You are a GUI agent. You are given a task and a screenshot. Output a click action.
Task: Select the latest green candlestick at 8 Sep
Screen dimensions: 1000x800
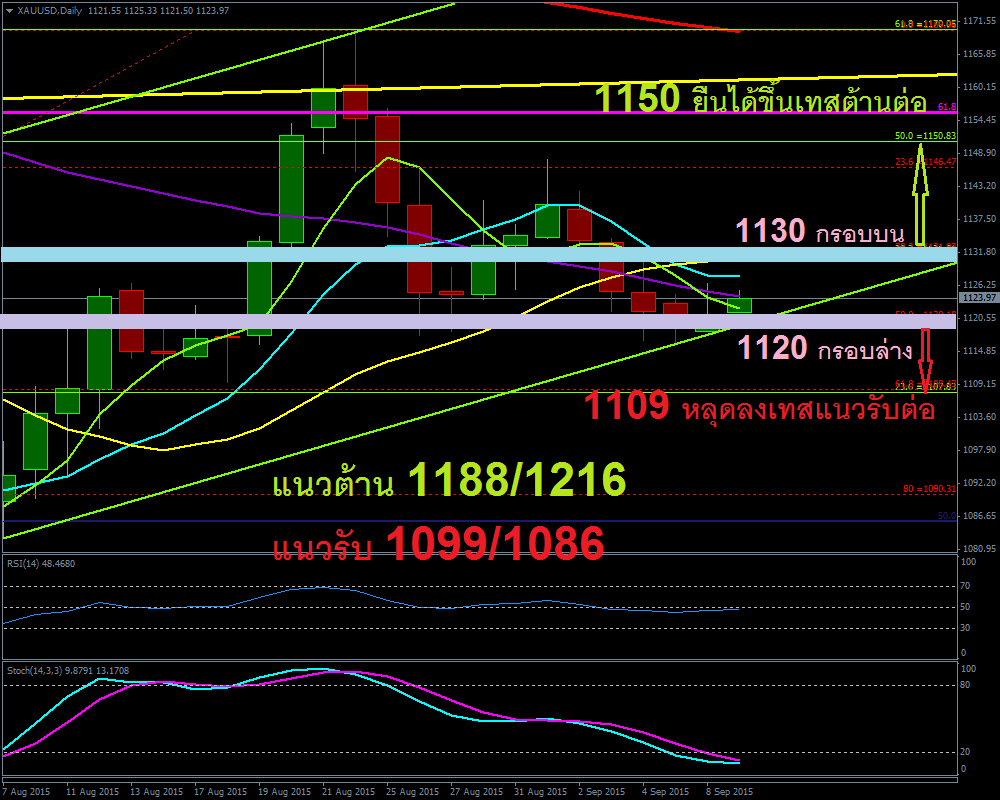(739, 304)
